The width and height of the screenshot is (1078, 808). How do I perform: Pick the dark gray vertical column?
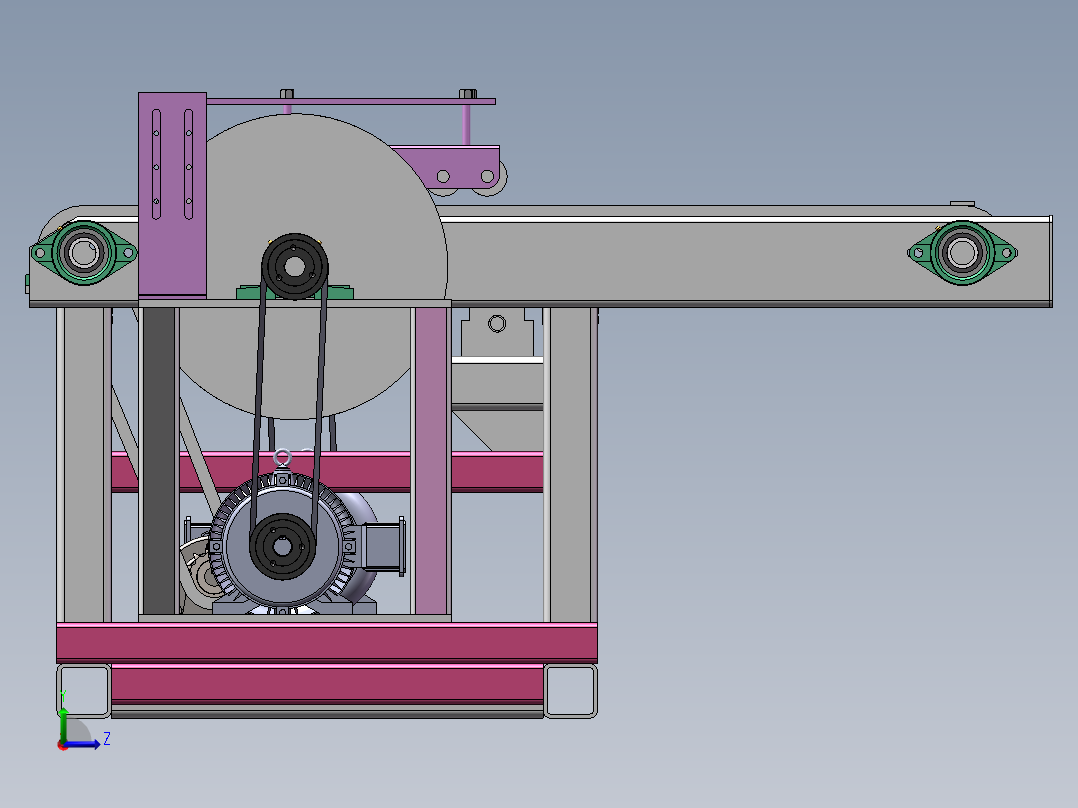159,461
